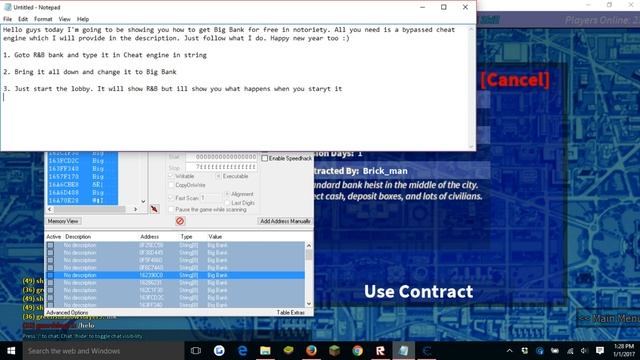Open the Notepad File menu
640x360 pixels.
click(x=7, y=19)
